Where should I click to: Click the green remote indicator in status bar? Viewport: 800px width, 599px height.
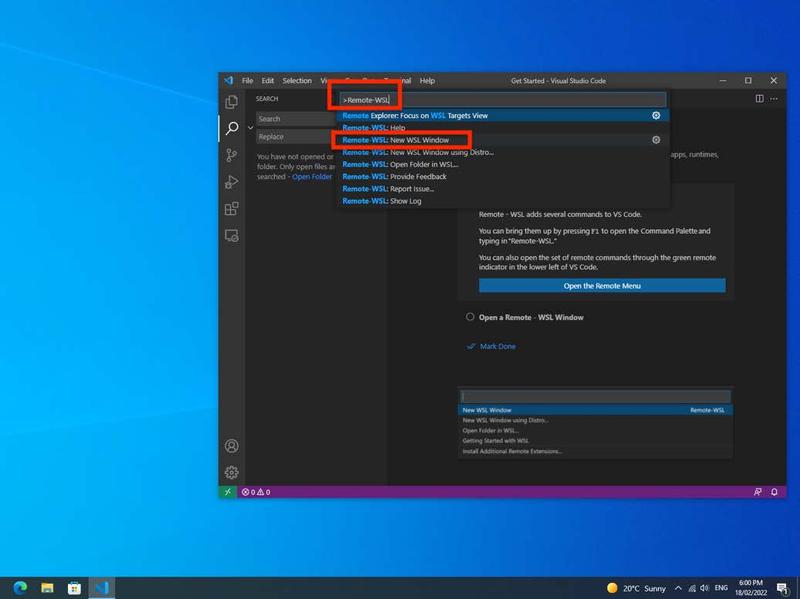click(x=228, y=492)
